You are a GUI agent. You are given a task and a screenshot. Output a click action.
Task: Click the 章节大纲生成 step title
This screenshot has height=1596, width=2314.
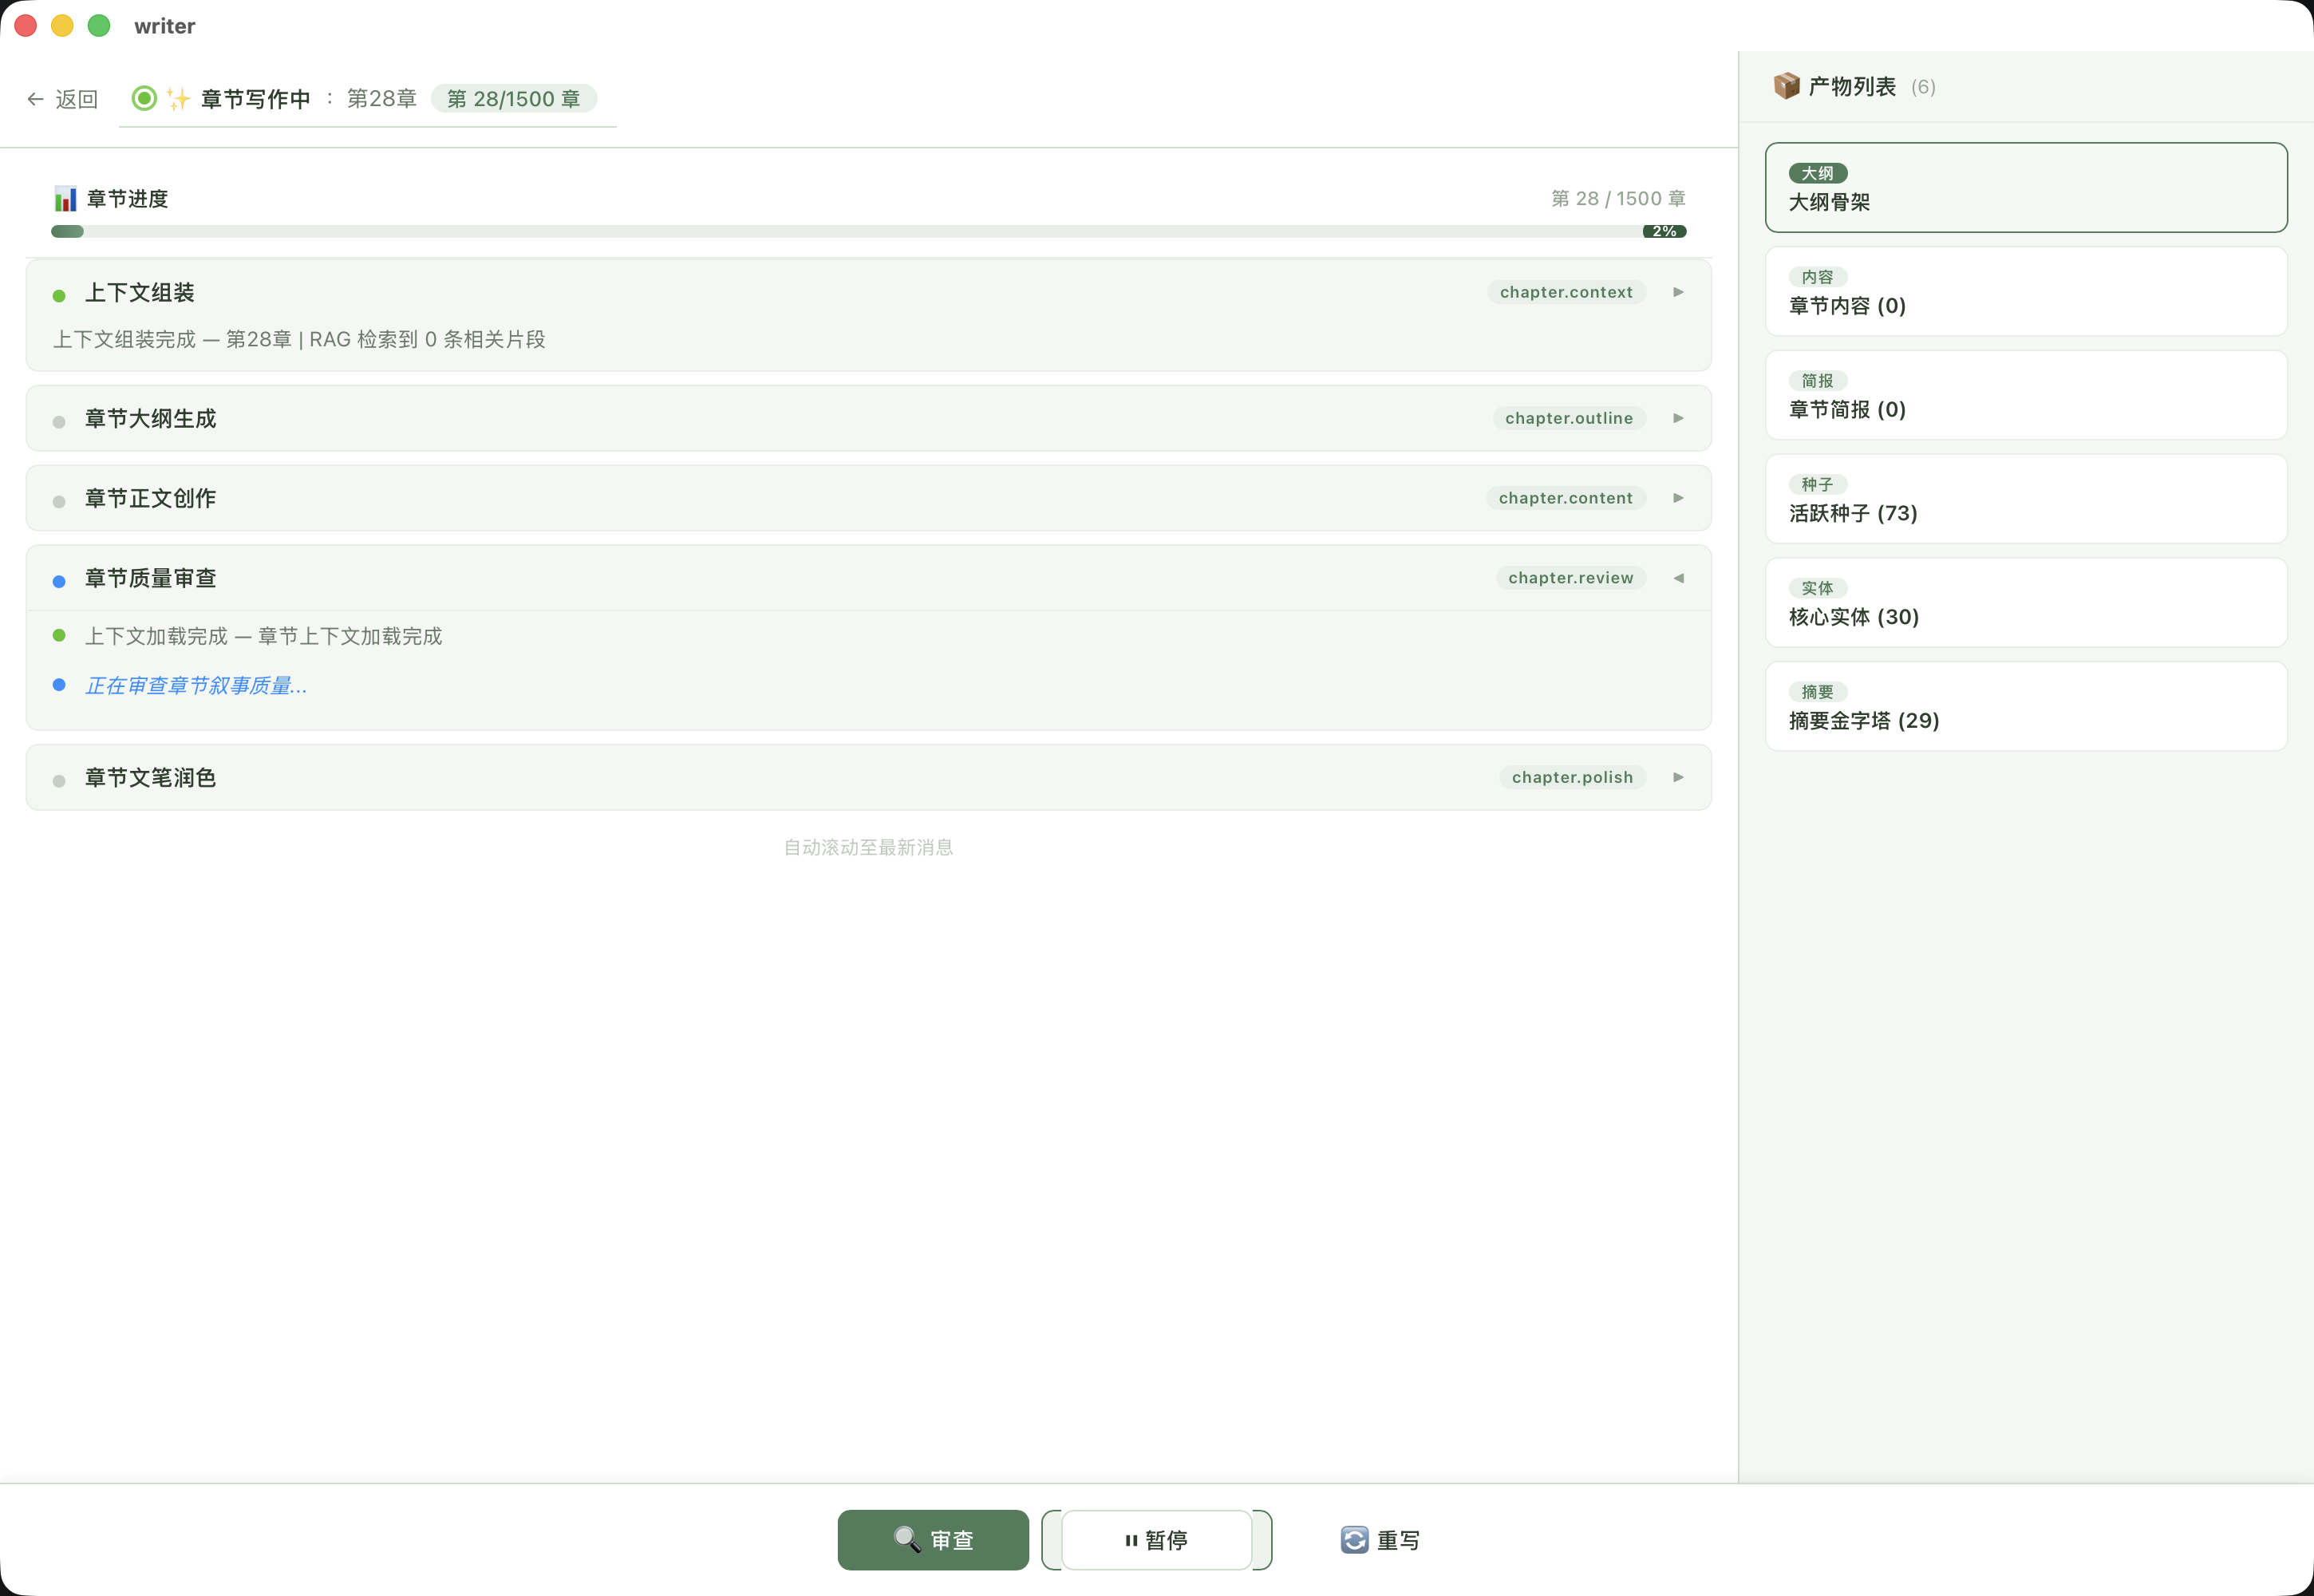150,418
